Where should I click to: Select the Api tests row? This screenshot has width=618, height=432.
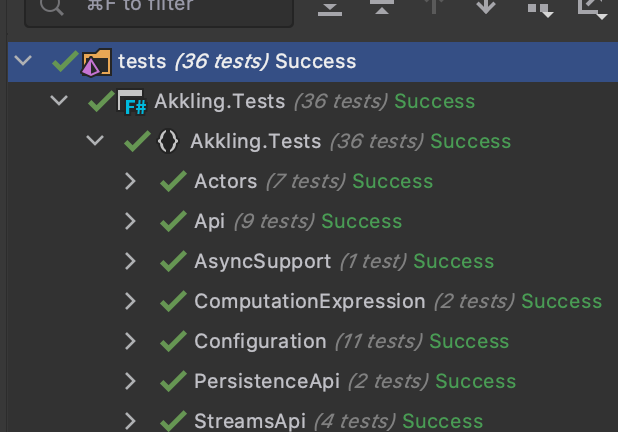[x=313, y=221]
